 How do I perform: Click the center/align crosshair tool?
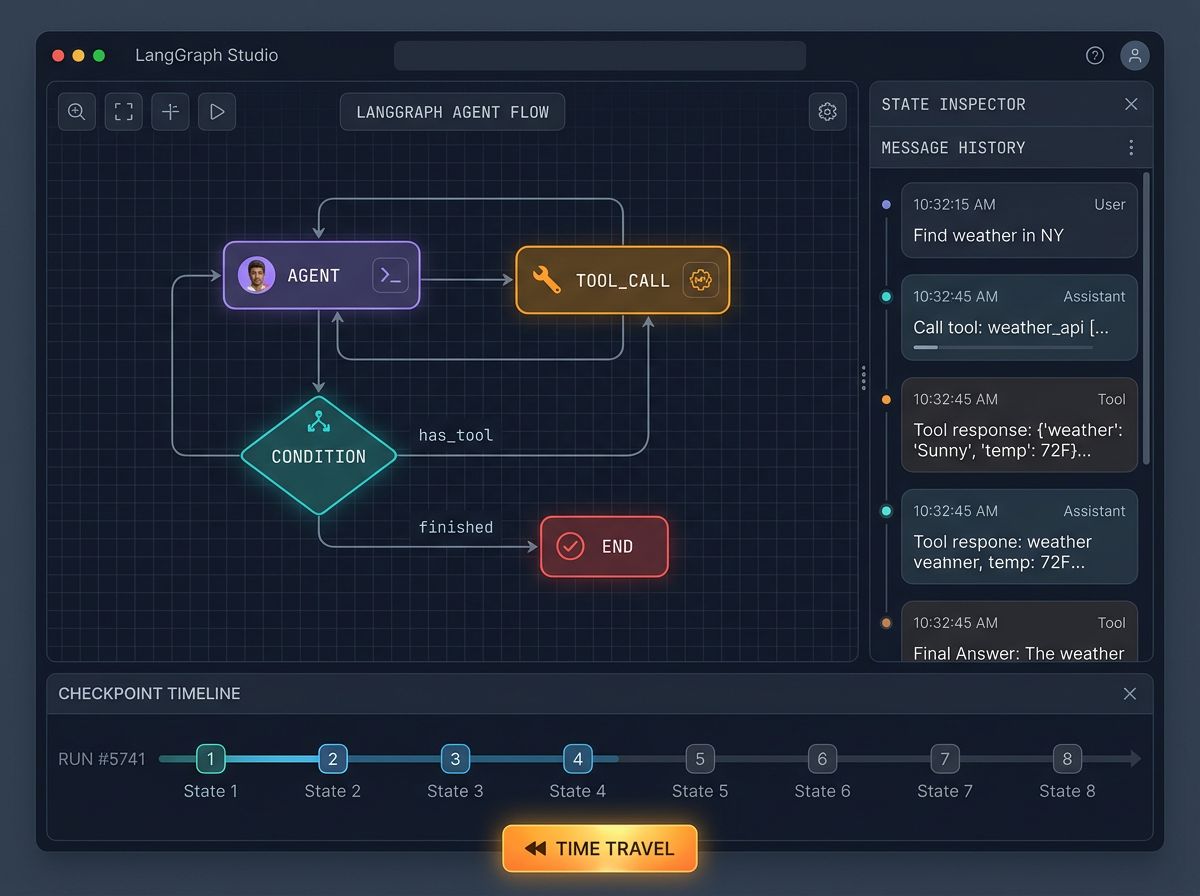170,112
